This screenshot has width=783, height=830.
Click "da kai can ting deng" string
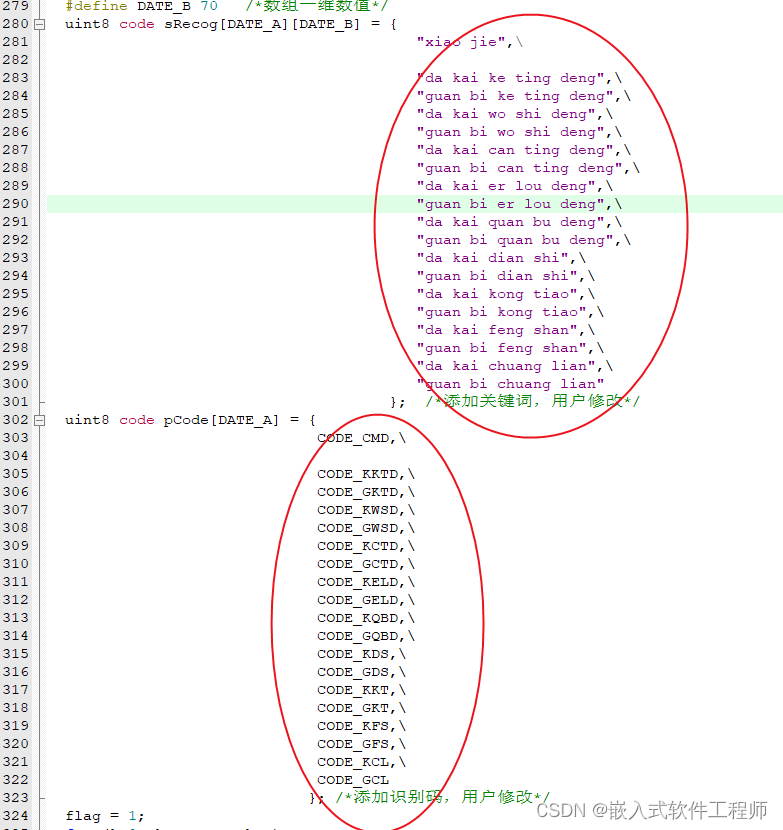pos(515,150)
